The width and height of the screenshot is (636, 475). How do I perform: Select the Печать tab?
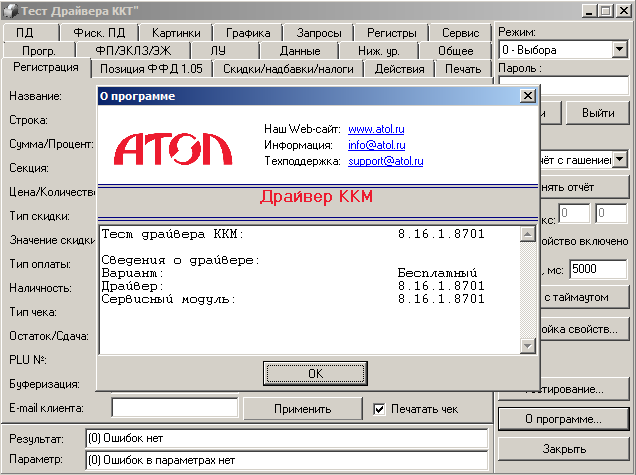[463, 69]
